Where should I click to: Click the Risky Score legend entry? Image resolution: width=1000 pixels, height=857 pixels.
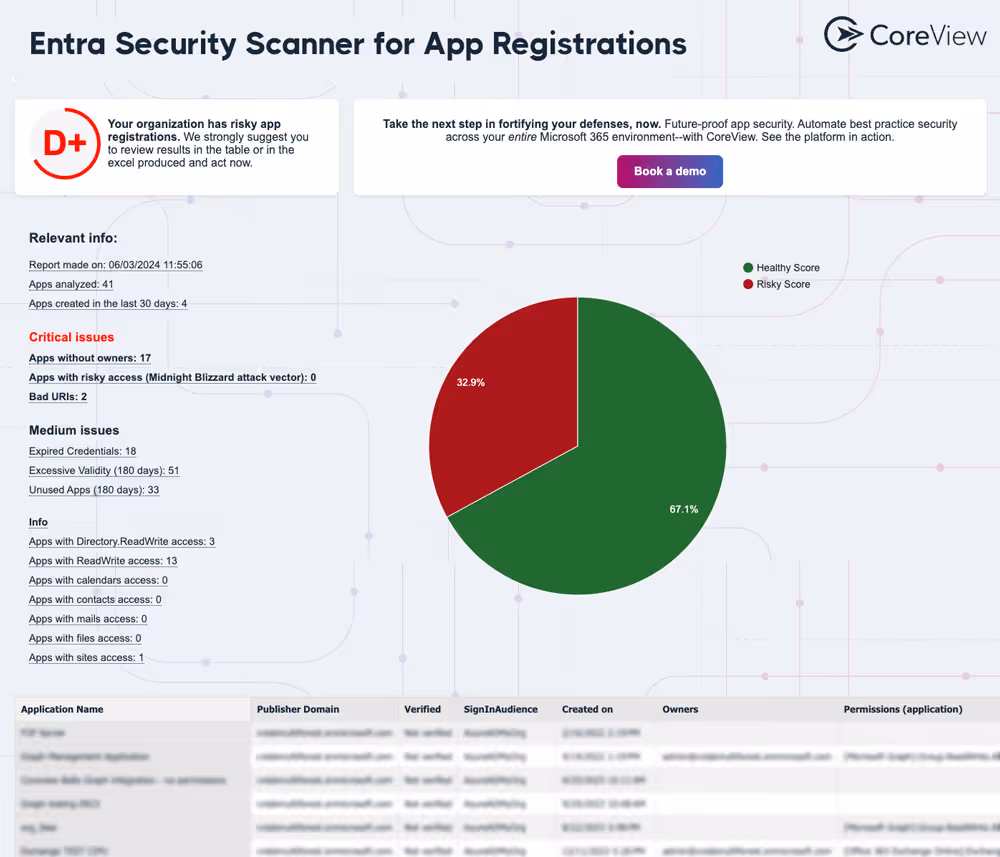pos(777,284)
